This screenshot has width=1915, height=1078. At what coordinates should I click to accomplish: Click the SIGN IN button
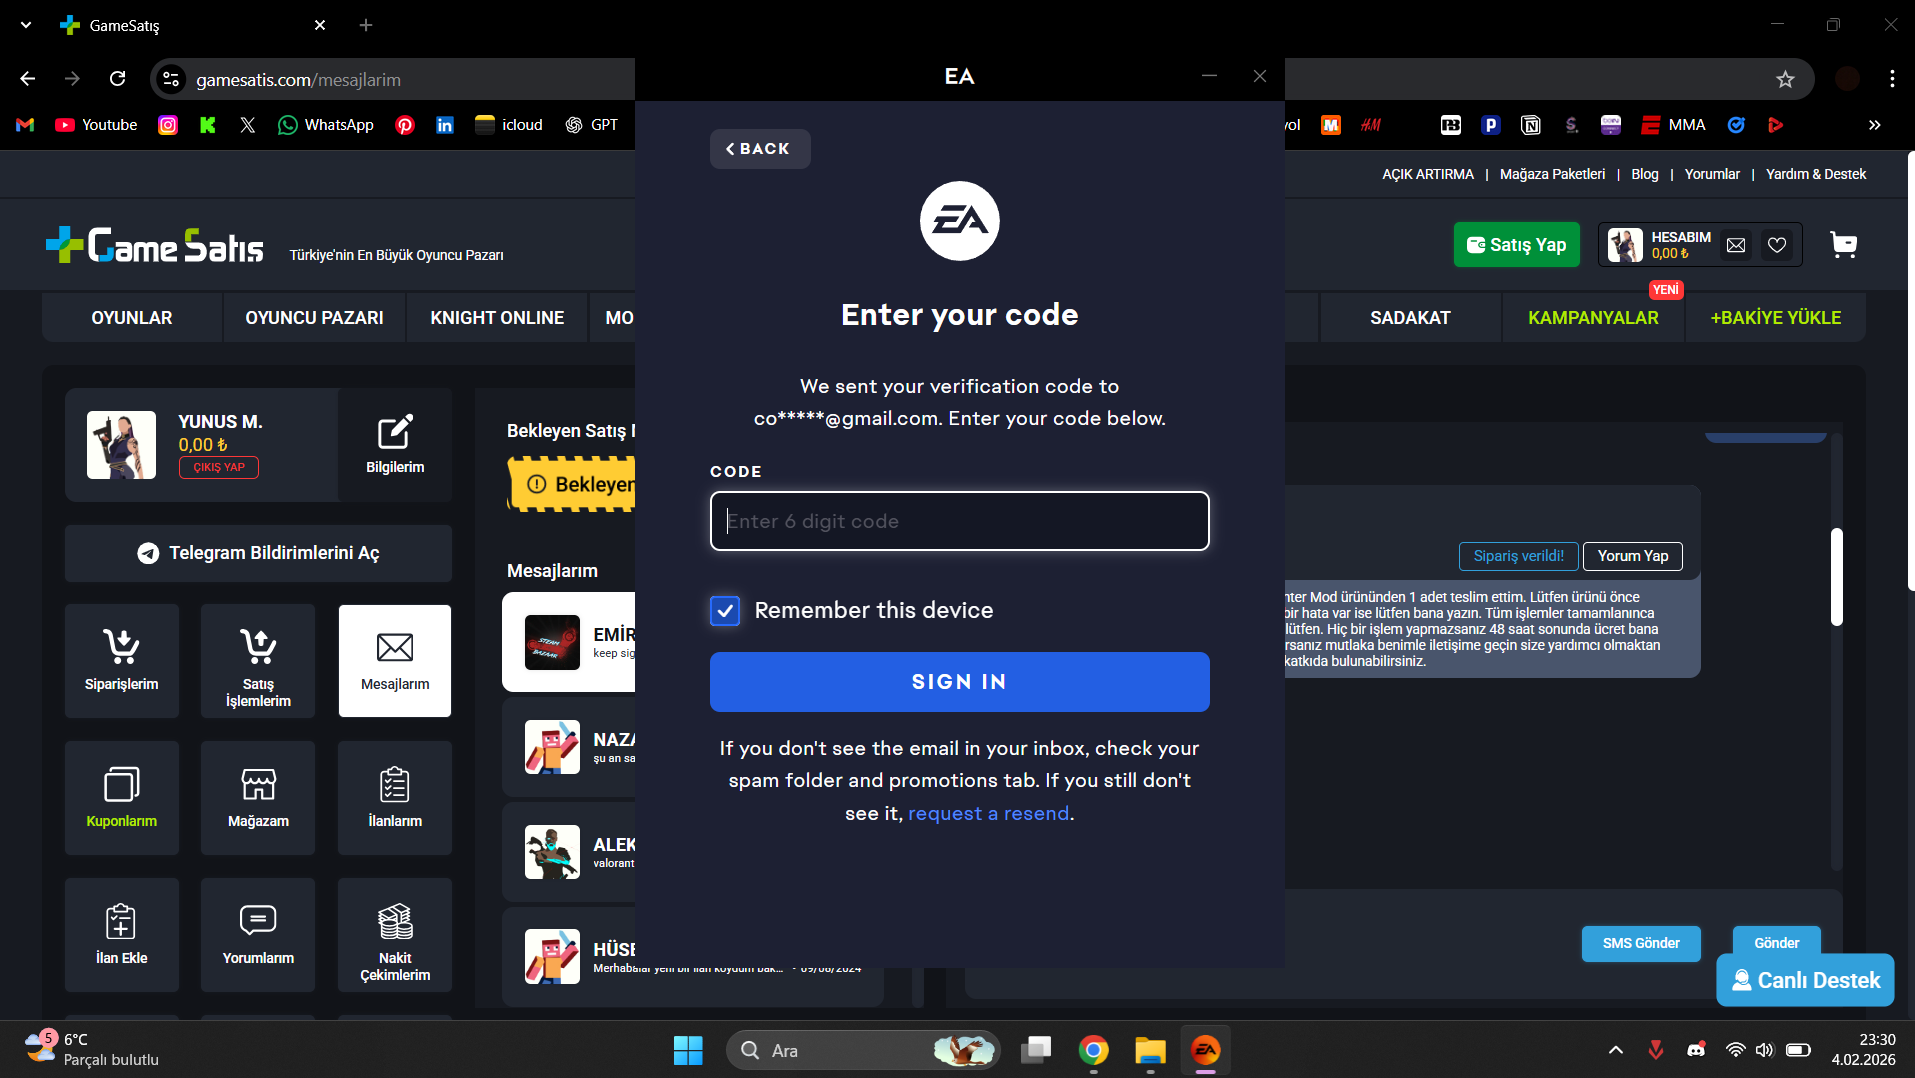click(960, 682)
